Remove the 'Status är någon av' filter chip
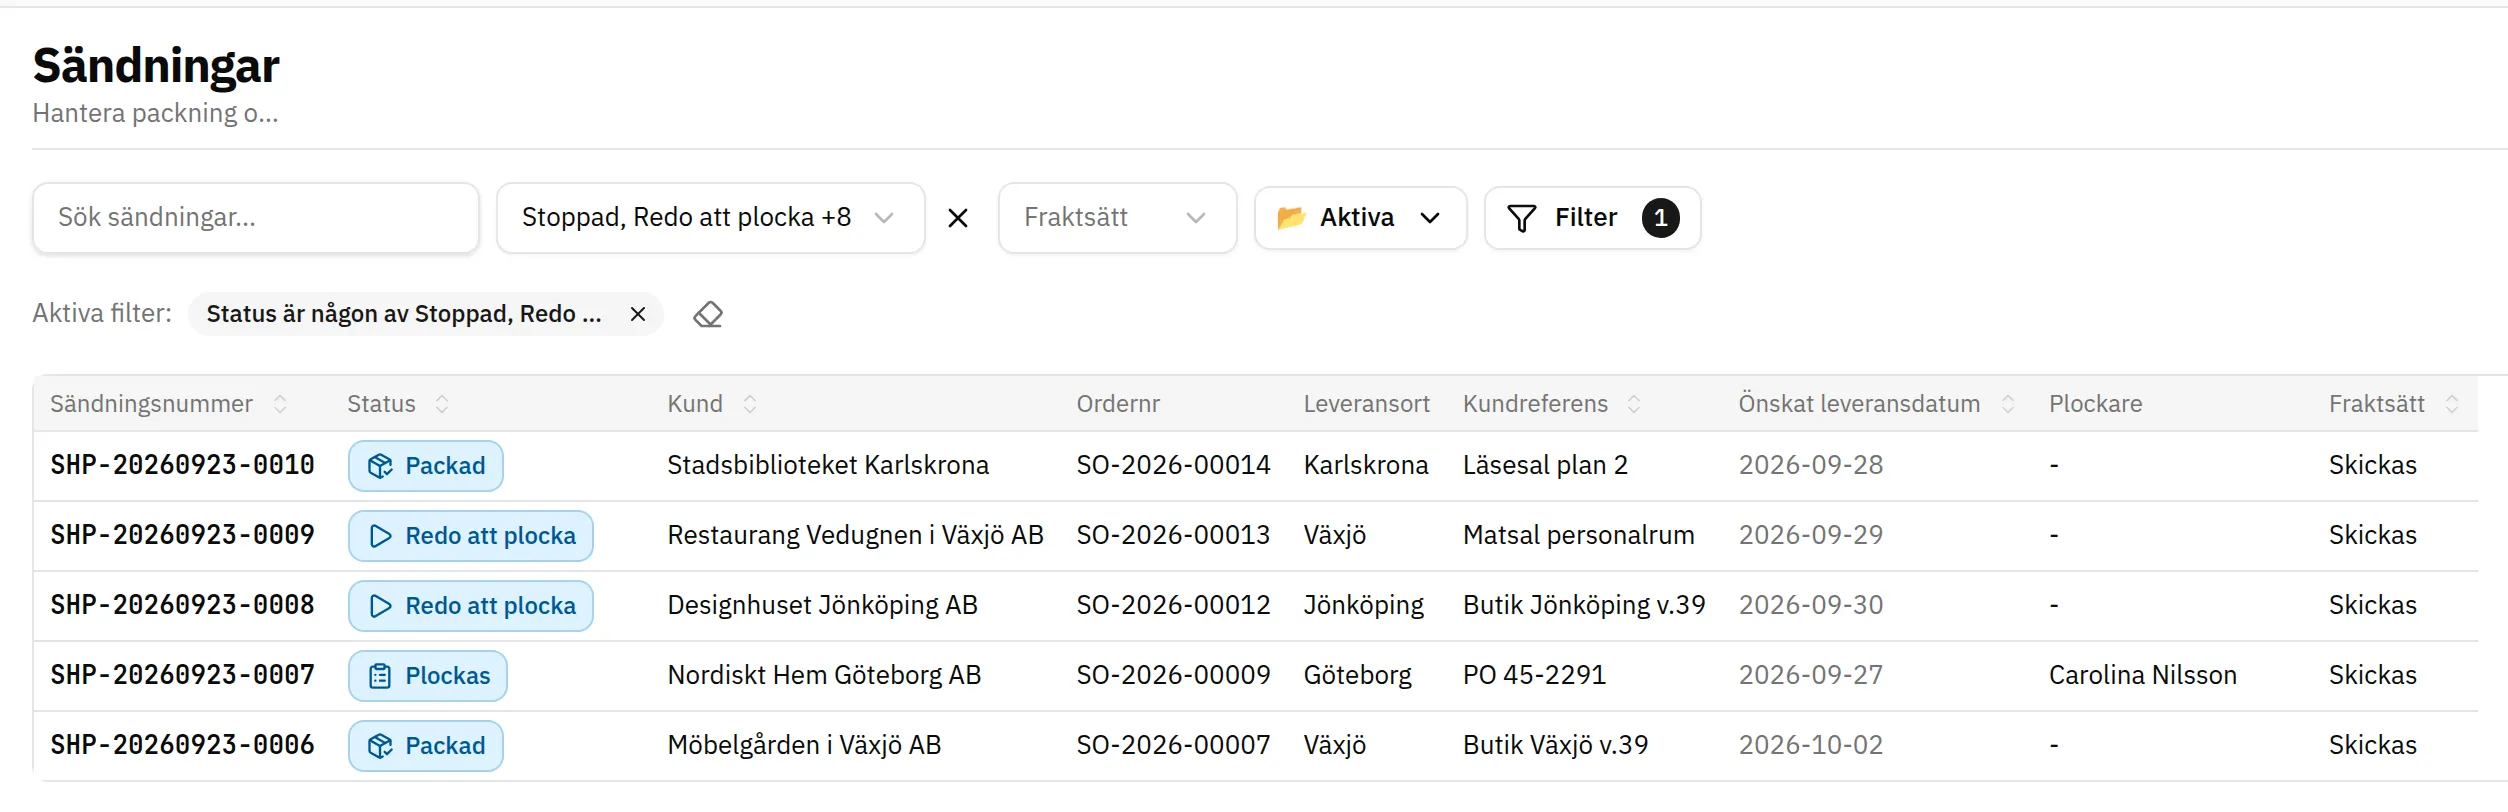The height and width of the screenshot is (812, 2508). (x=637, y=315)
